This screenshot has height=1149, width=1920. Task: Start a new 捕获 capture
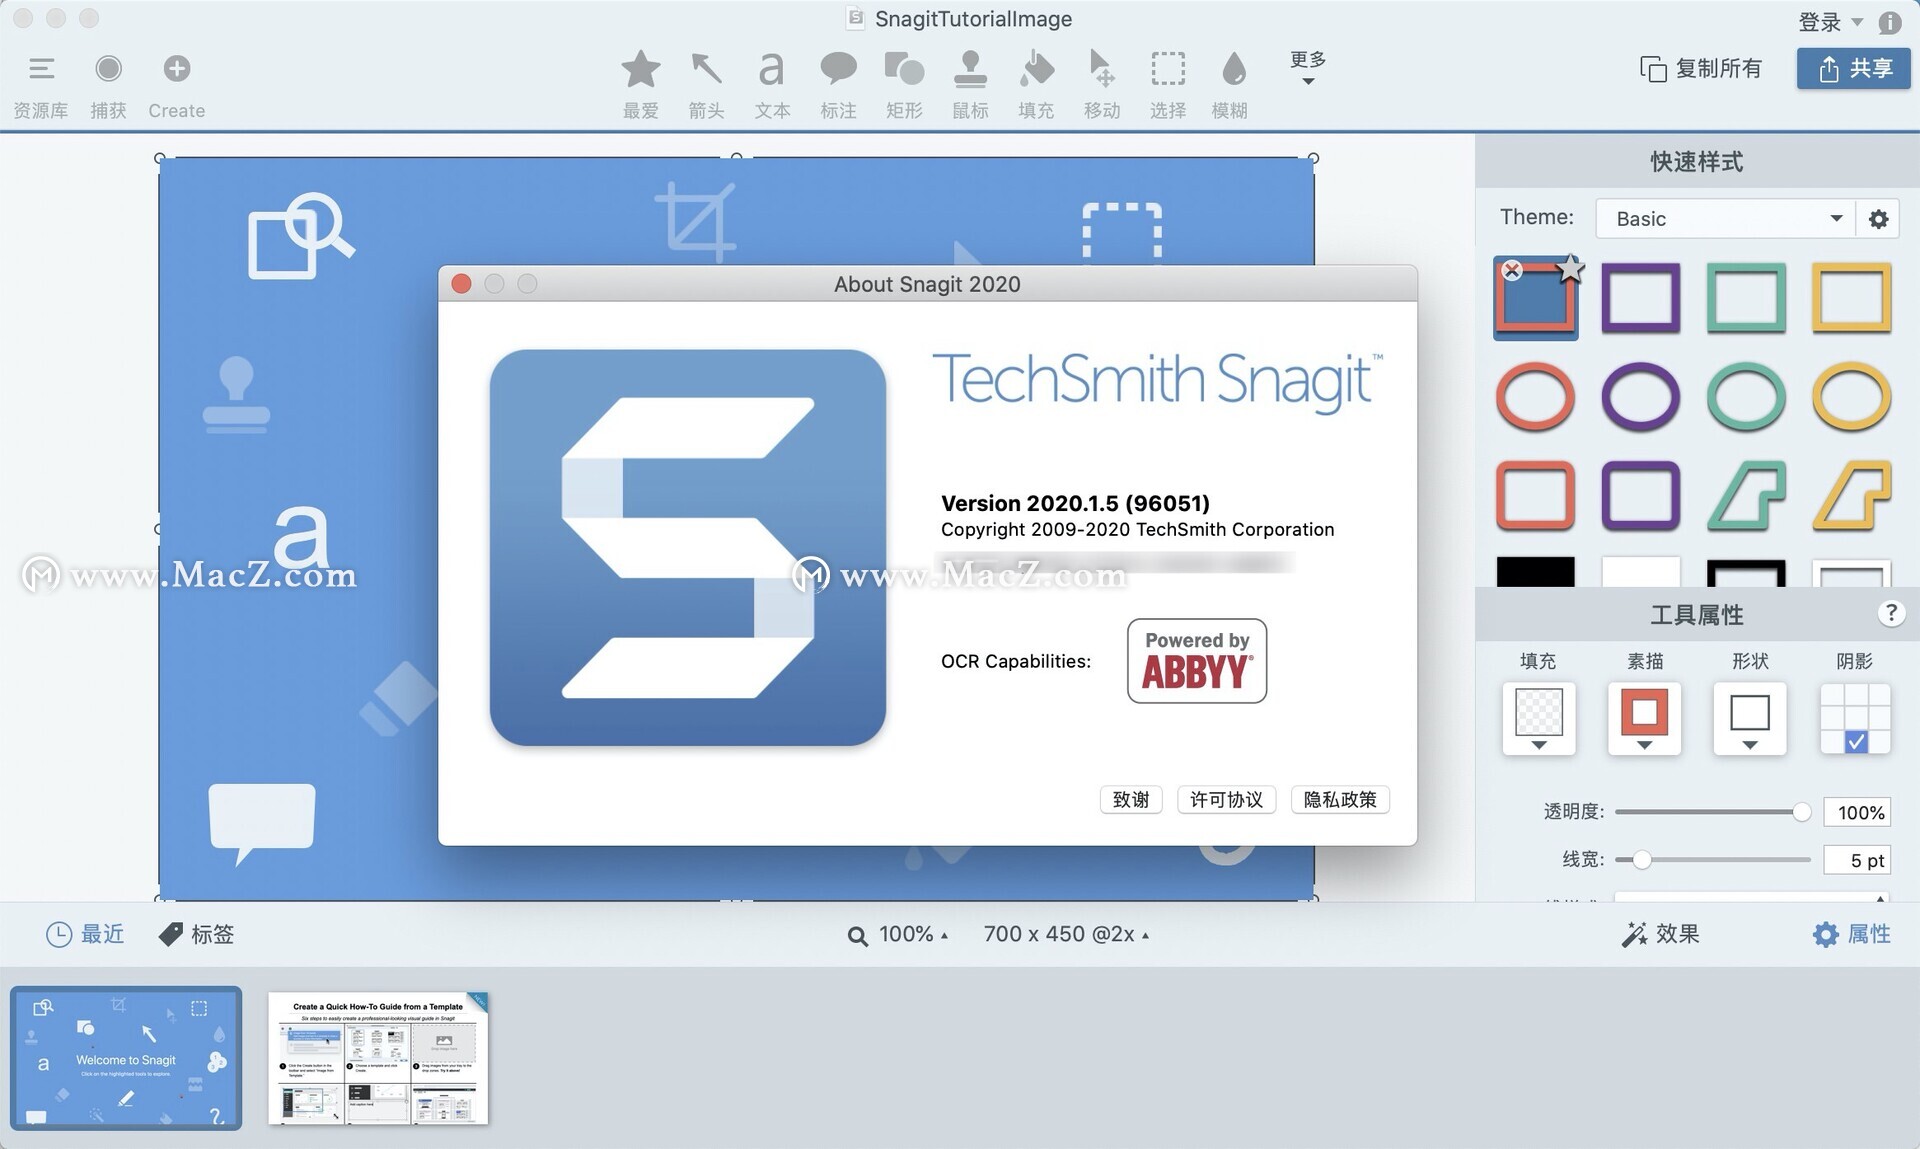coord(108,86)
